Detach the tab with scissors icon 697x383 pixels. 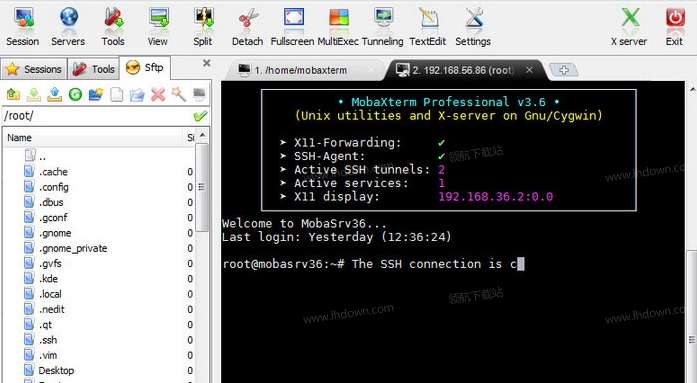pos(248,26)
